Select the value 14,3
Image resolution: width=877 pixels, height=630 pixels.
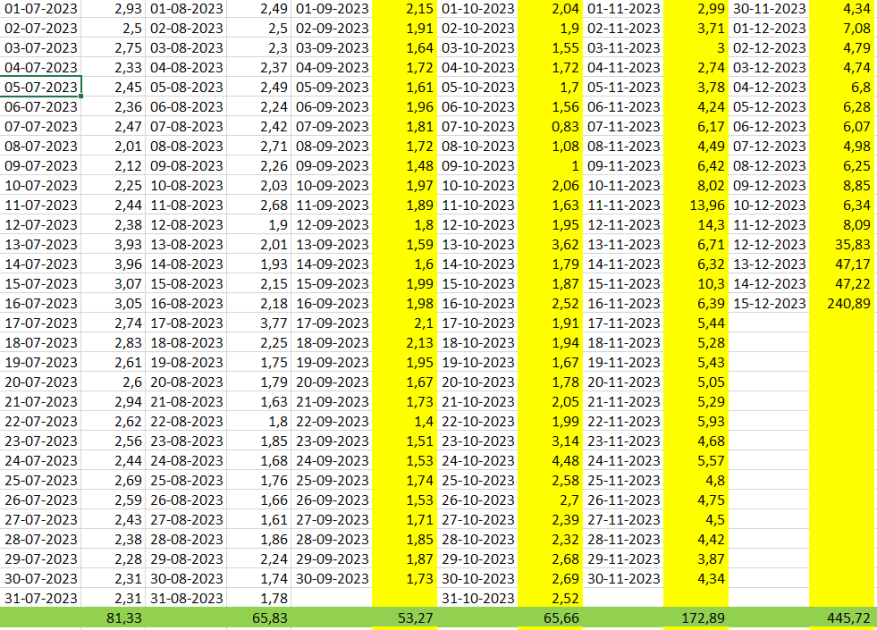coord(711,225)
